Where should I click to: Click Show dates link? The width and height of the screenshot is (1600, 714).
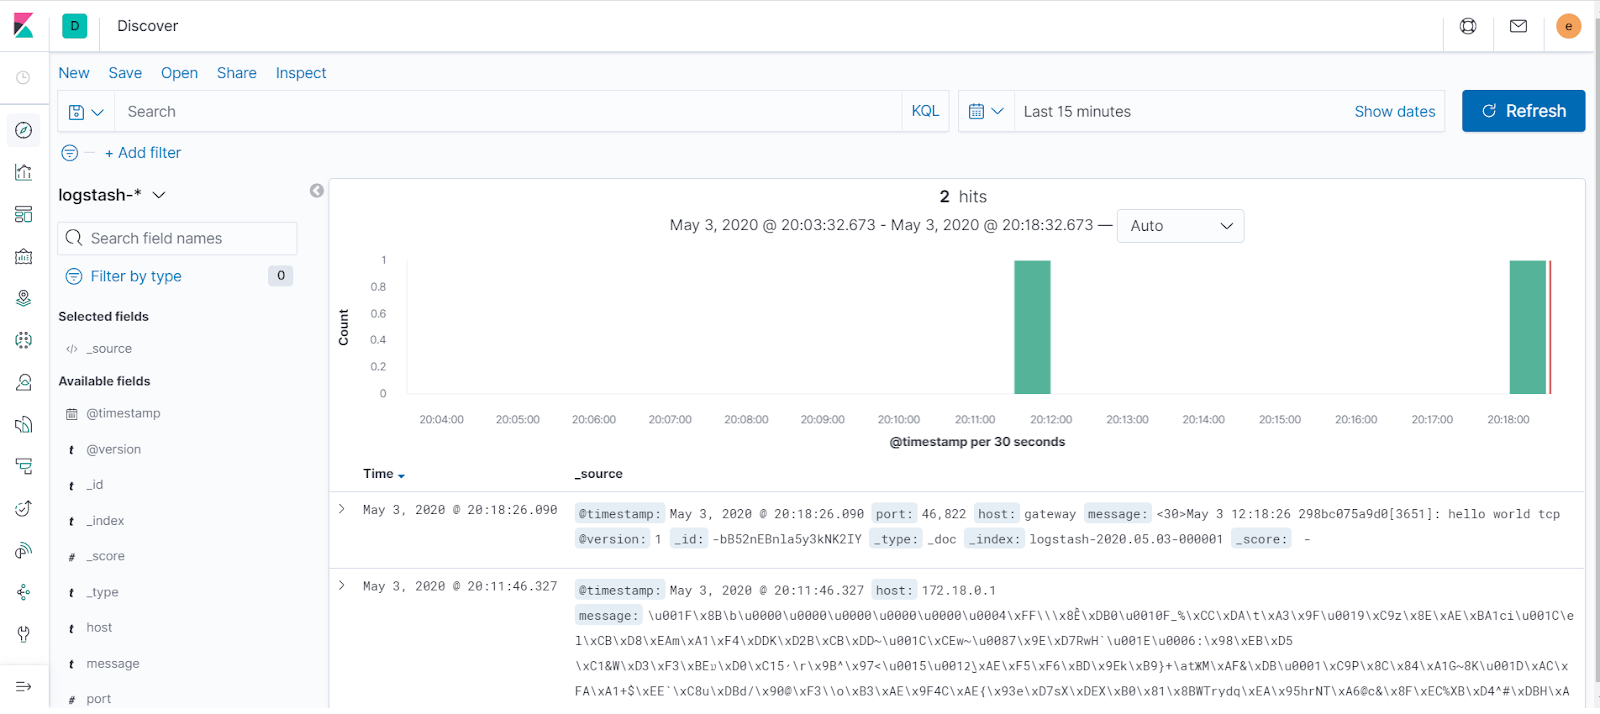coord(1394,112)
